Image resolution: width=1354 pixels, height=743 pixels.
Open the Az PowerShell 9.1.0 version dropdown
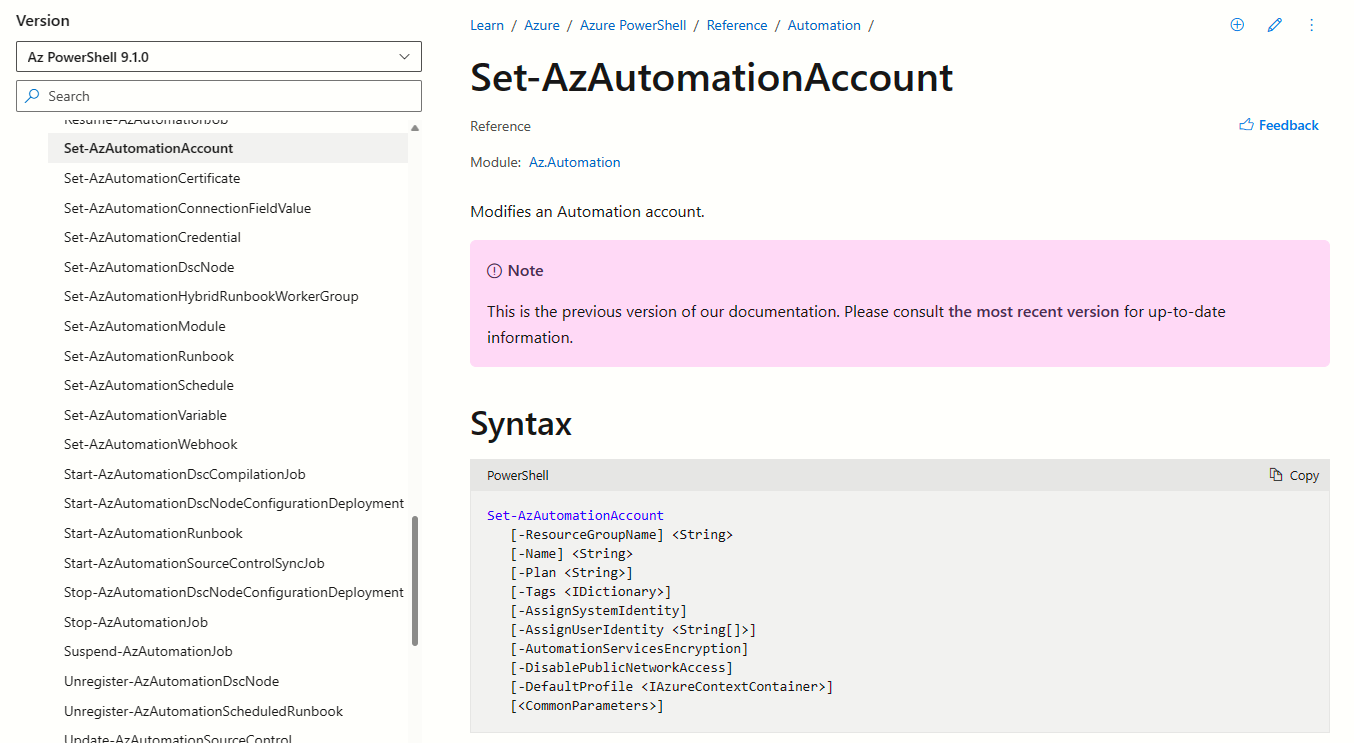click(x=219, y=56)
